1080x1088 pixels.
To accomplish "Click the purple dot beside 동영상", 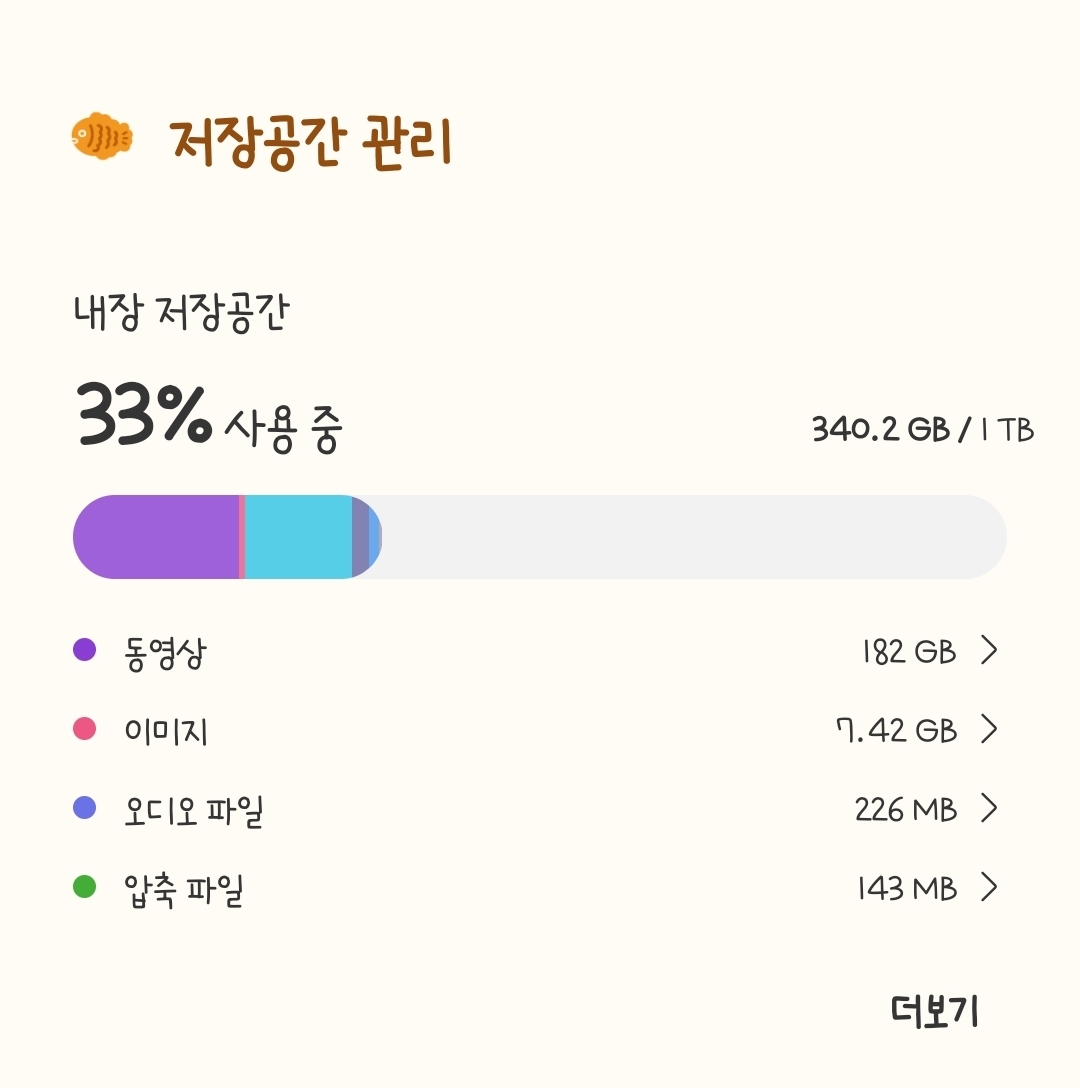I will pos(85,650).
